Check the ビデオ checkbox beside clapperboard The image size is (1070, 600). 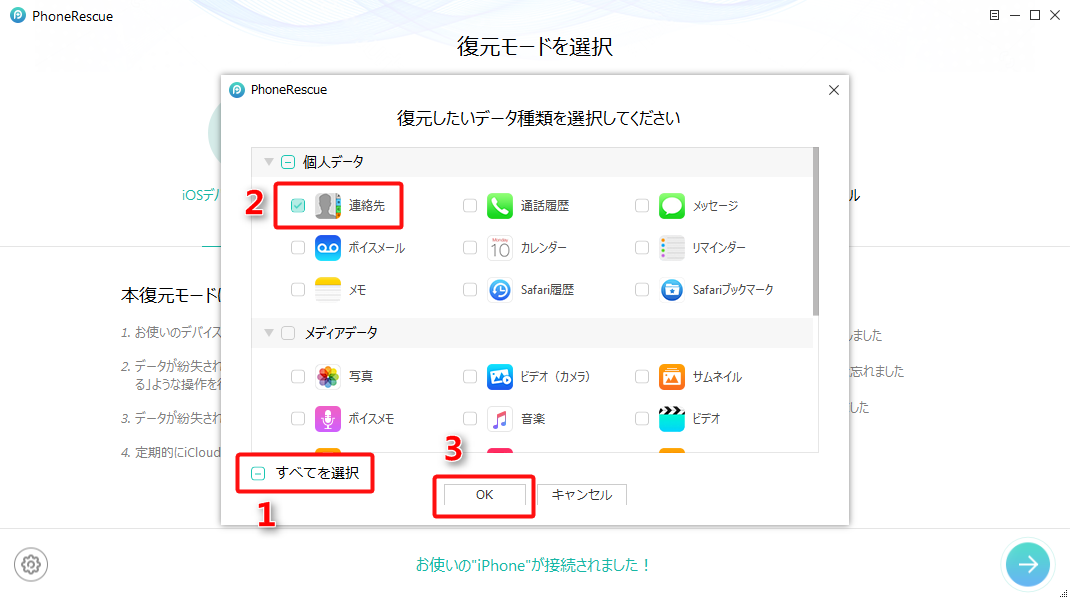point(641,418)
